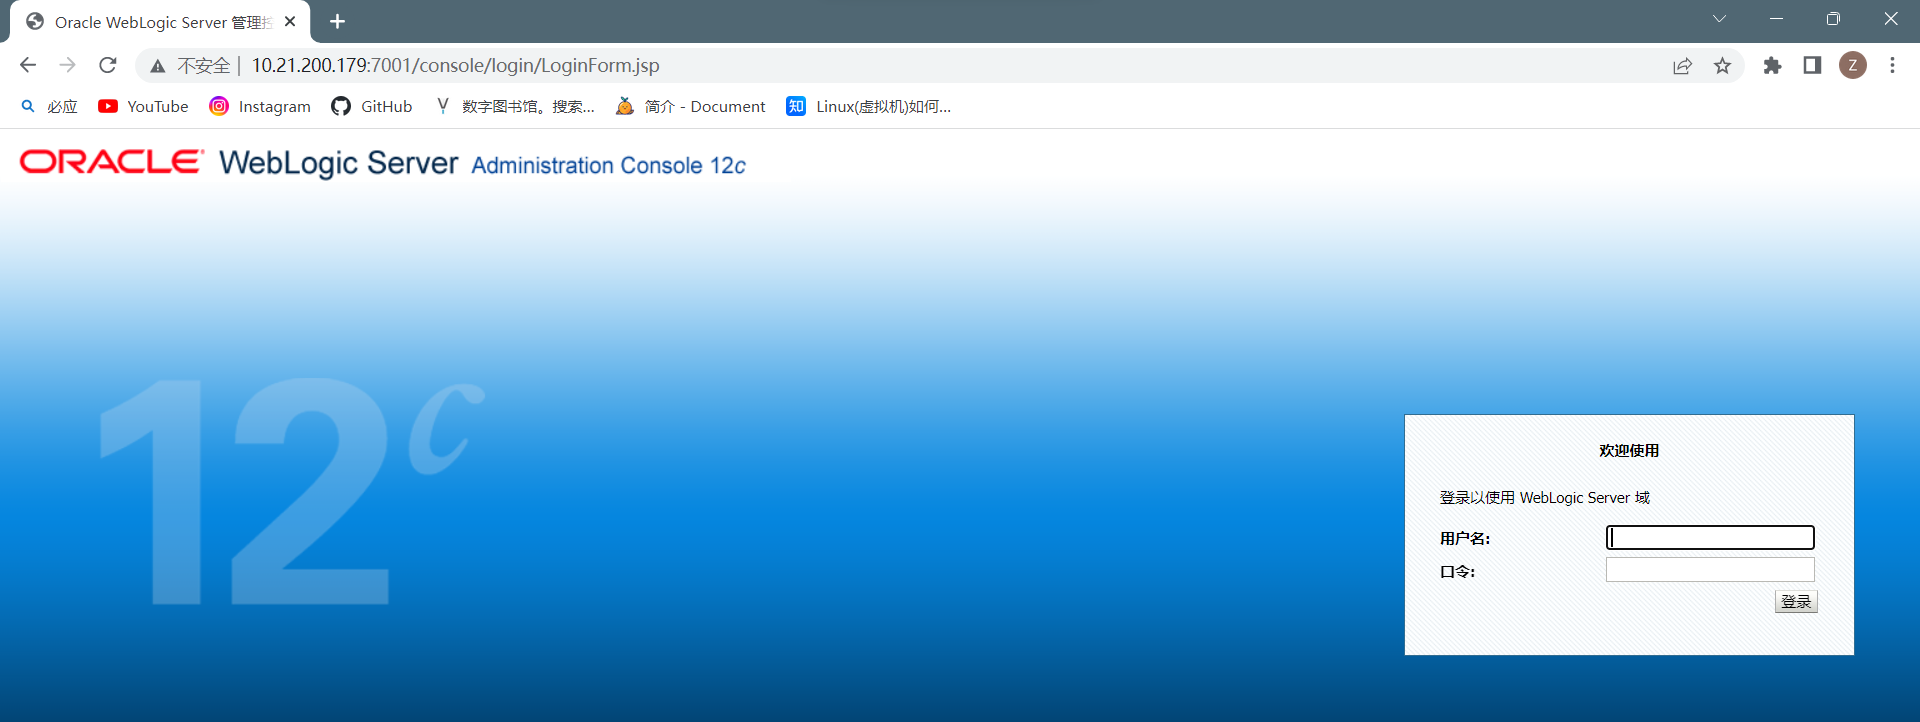Open the tab search dropdown arrow
This screenshot has height=722, width=1920.
(1719, 19)
